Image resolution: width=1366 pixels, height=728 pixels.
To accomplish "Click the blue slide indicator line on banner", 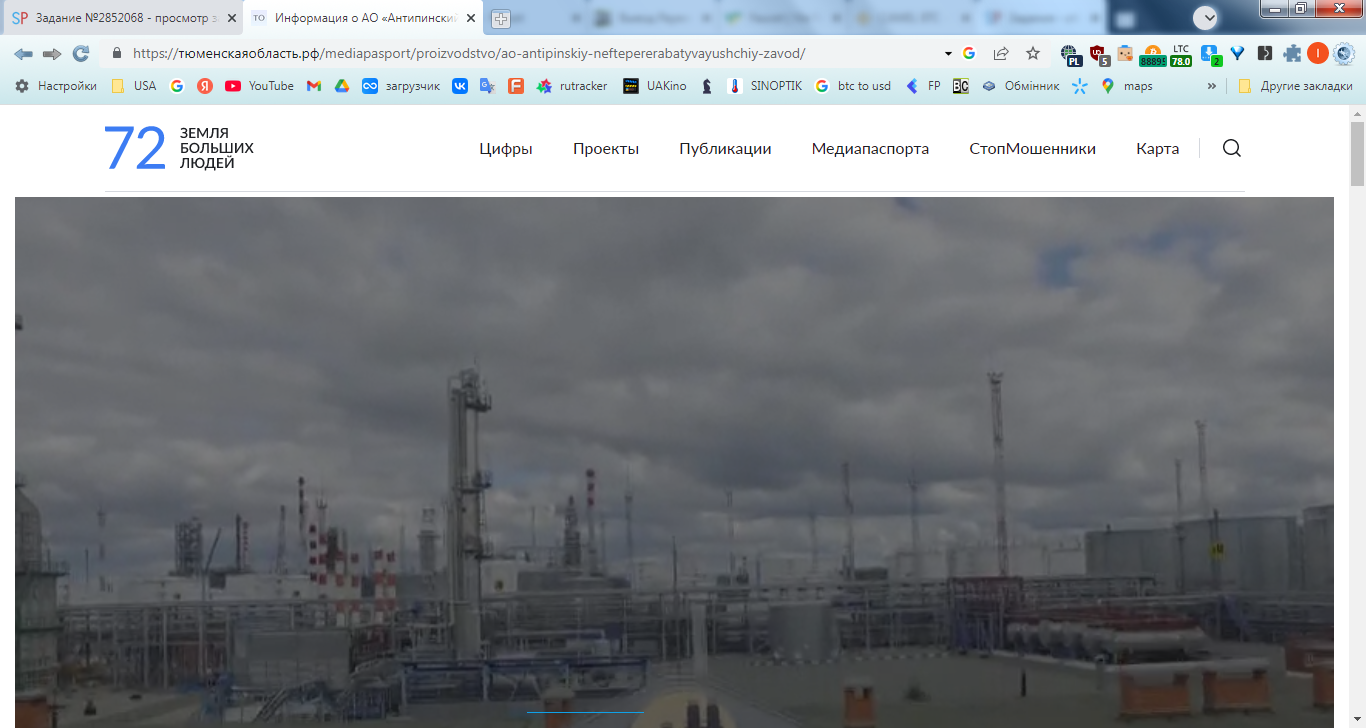I will pos(585,712).
